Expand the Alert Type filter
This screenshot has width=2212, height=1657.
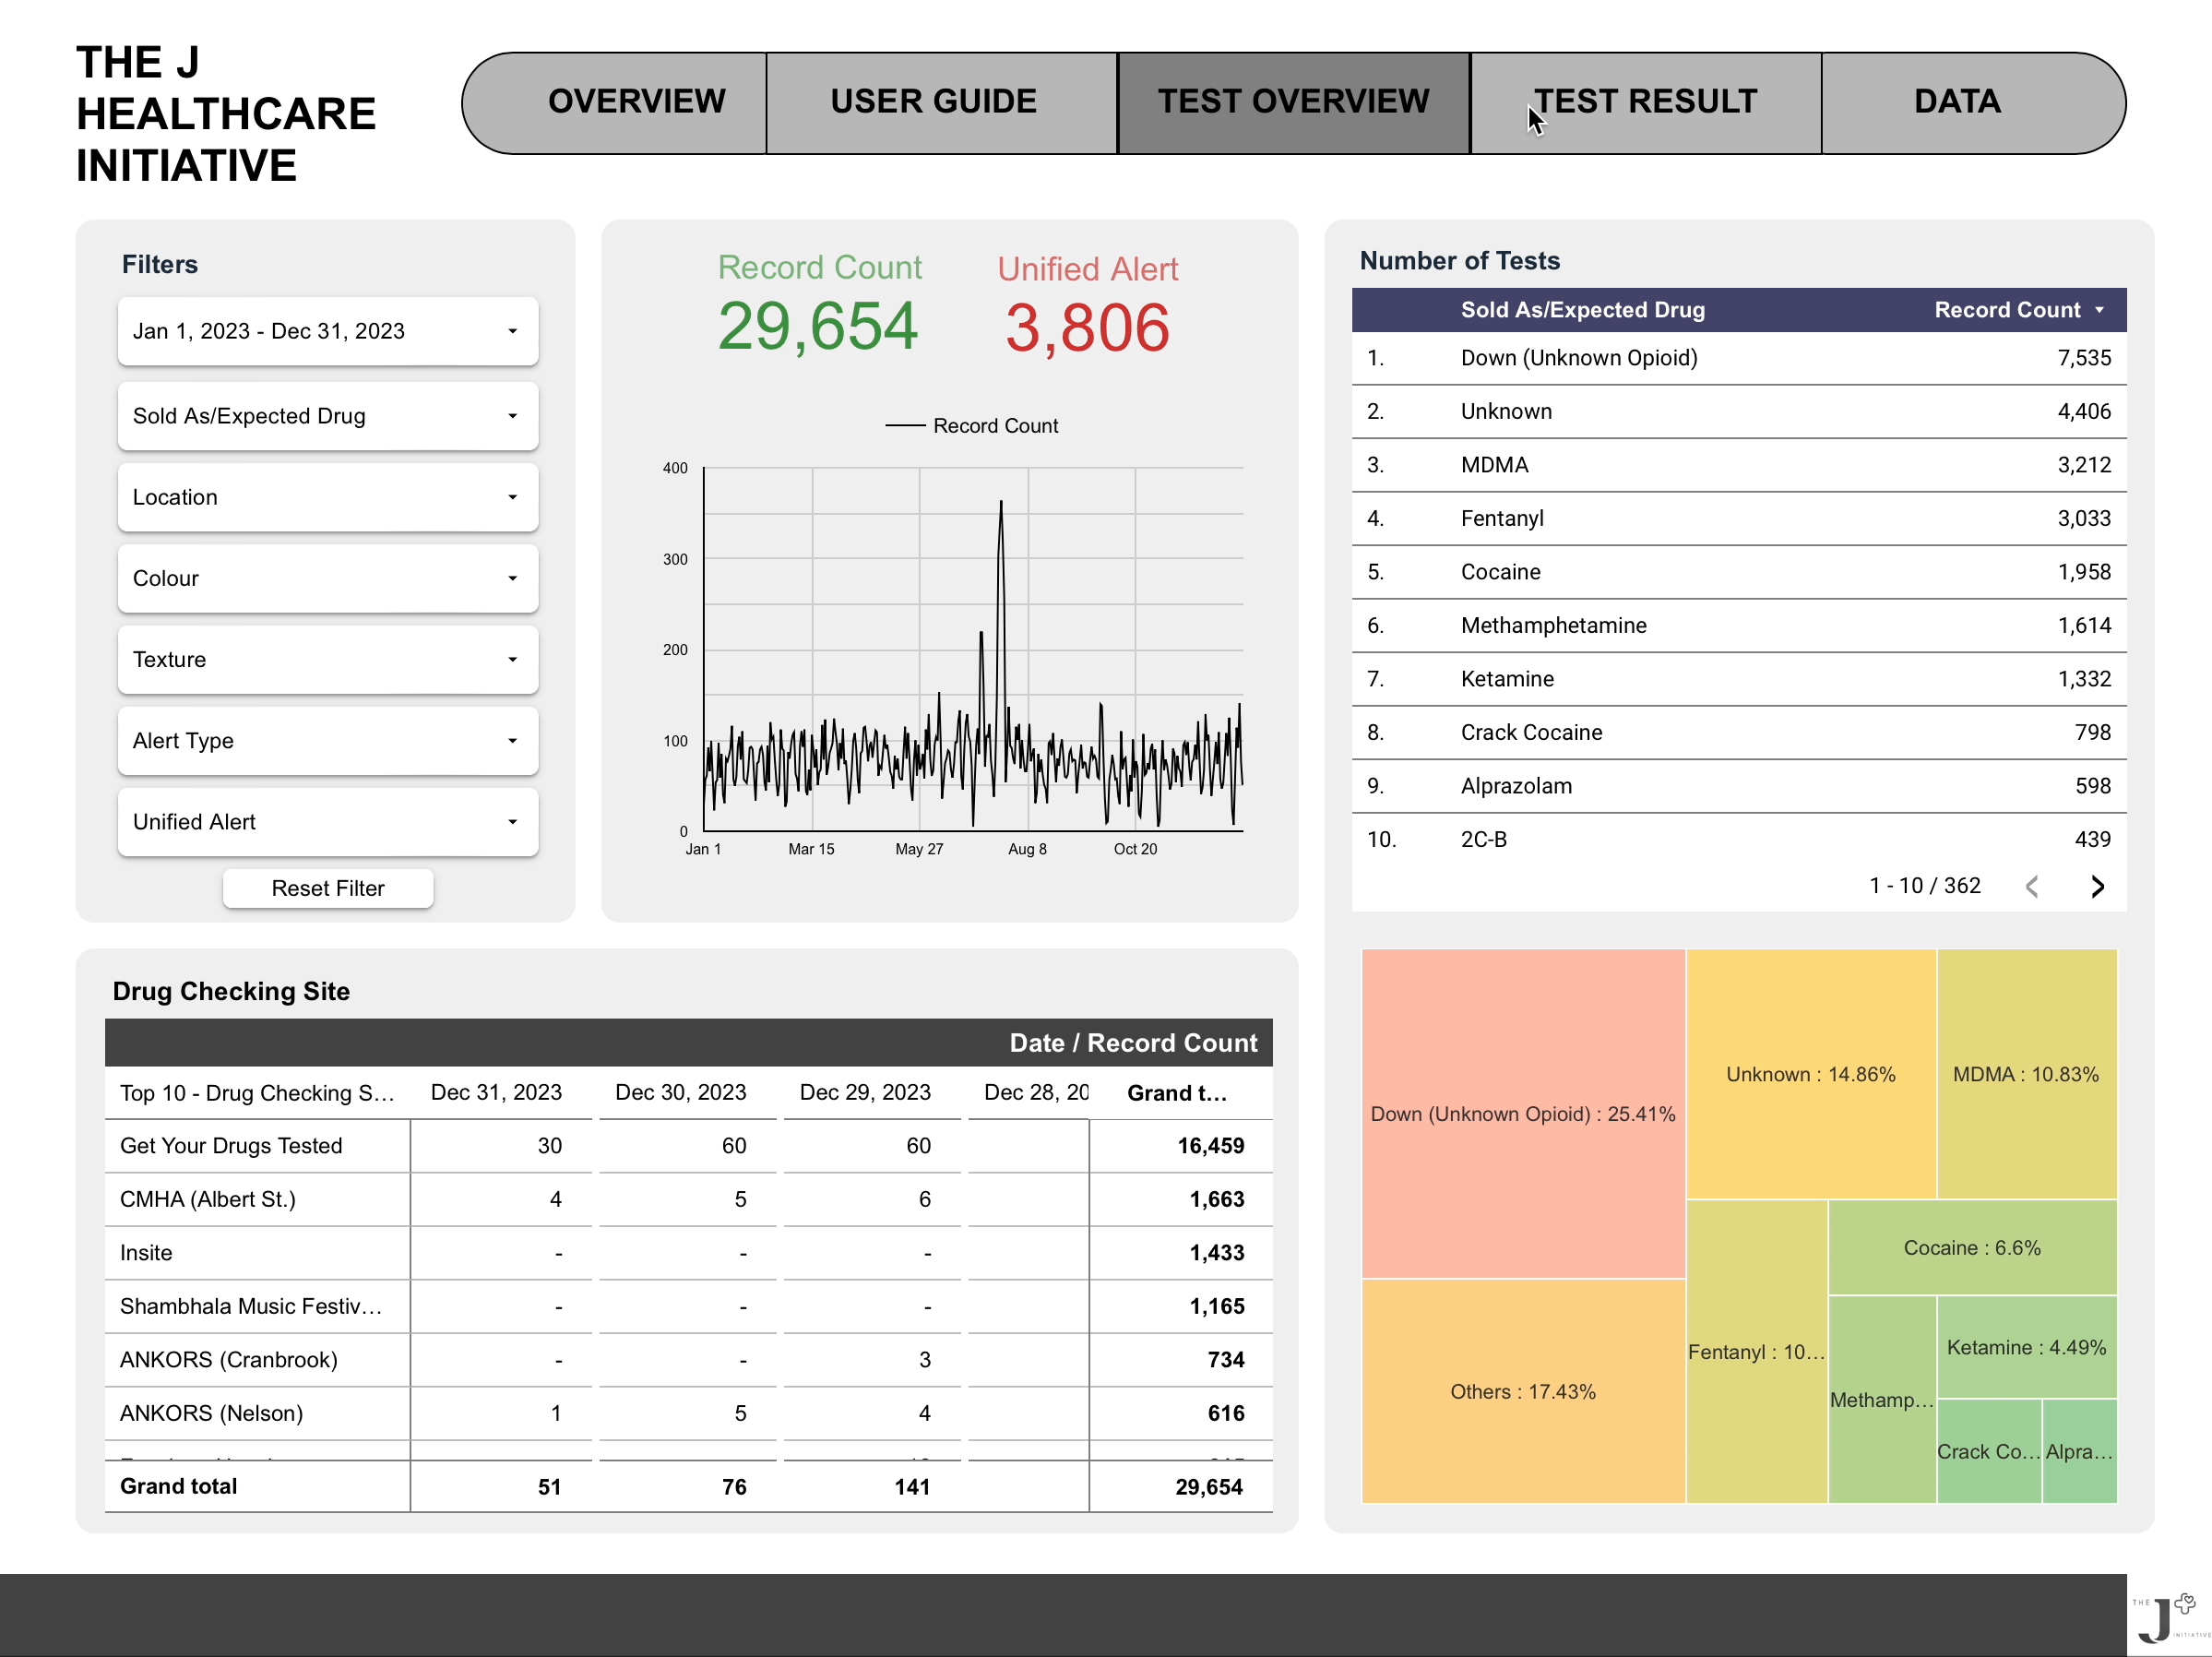328,740
